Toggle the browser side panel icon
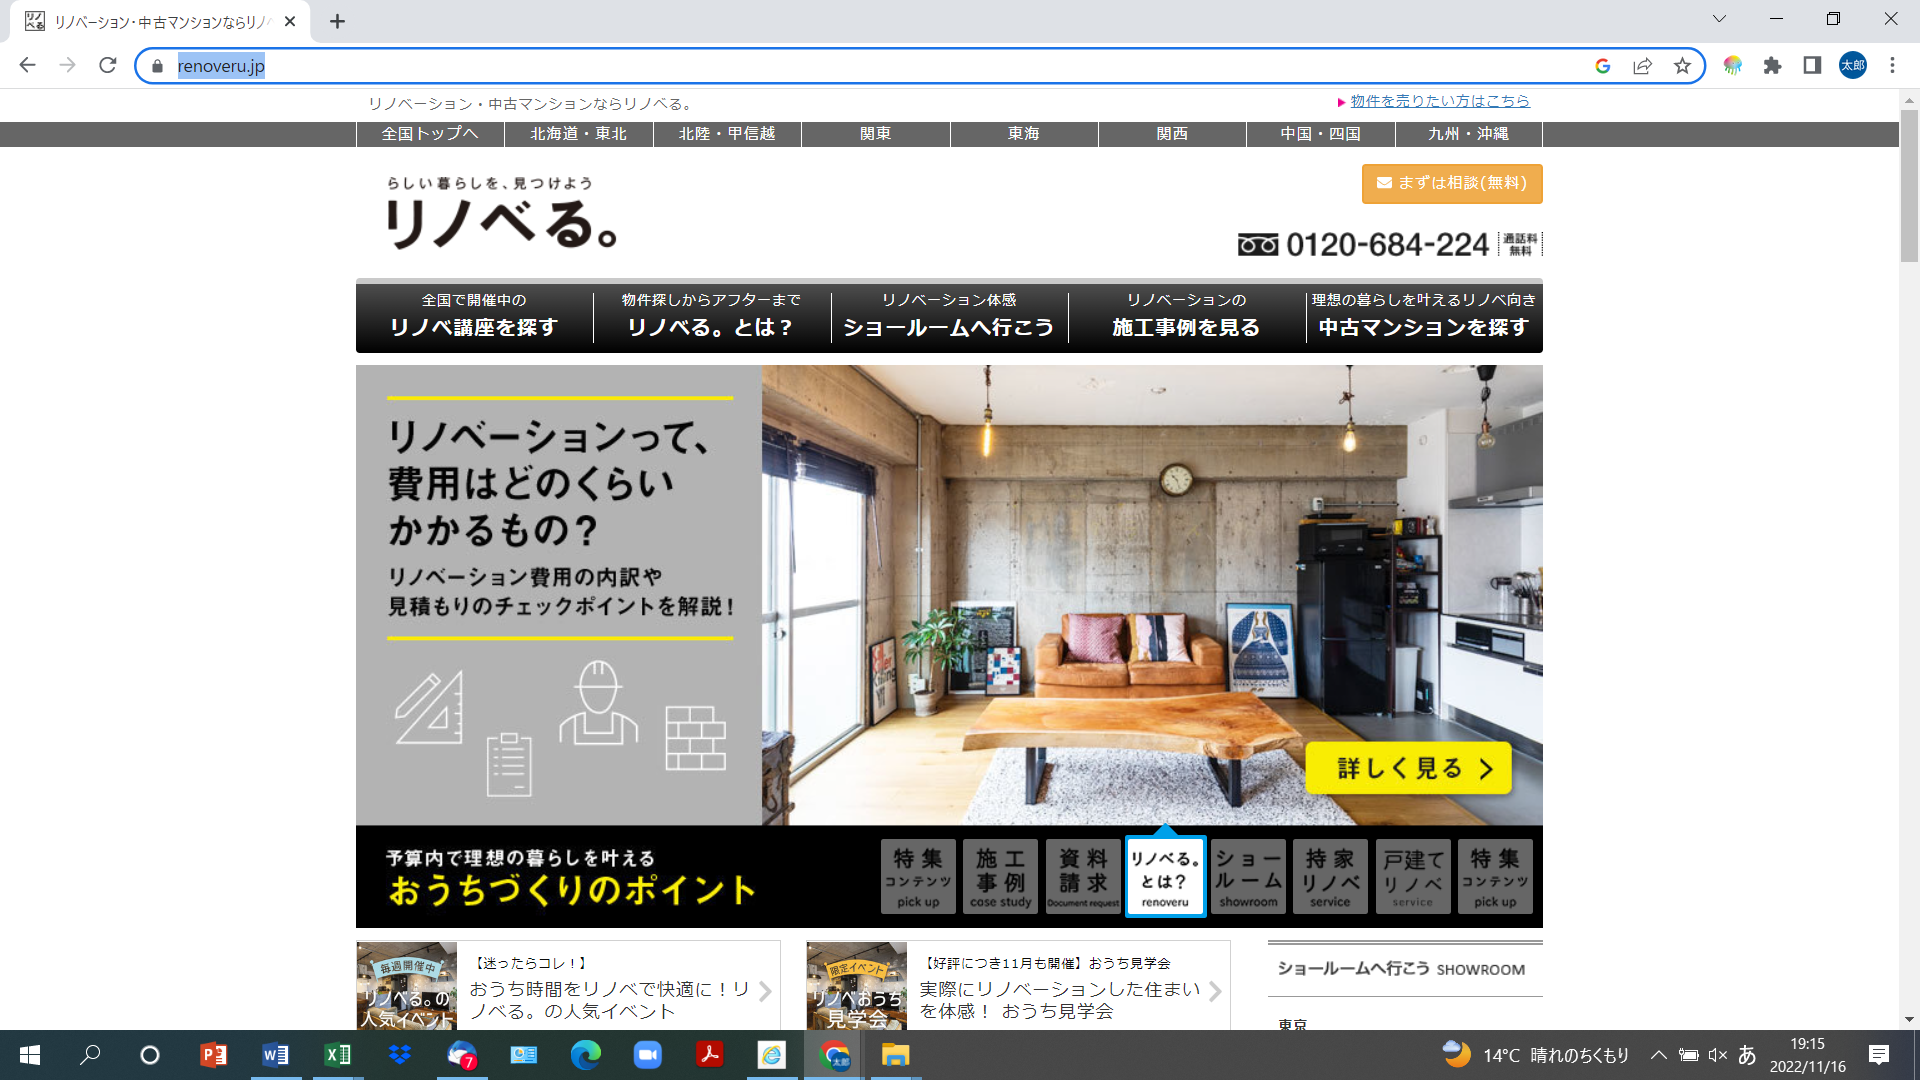Image resolution: width=1920 pixels, height=1080 pixels. [x=1812, y=66]
